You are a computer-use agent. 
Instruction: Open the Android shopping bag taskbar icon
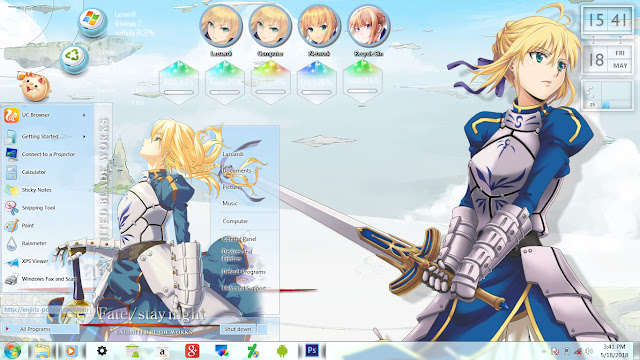pos(132,351)
